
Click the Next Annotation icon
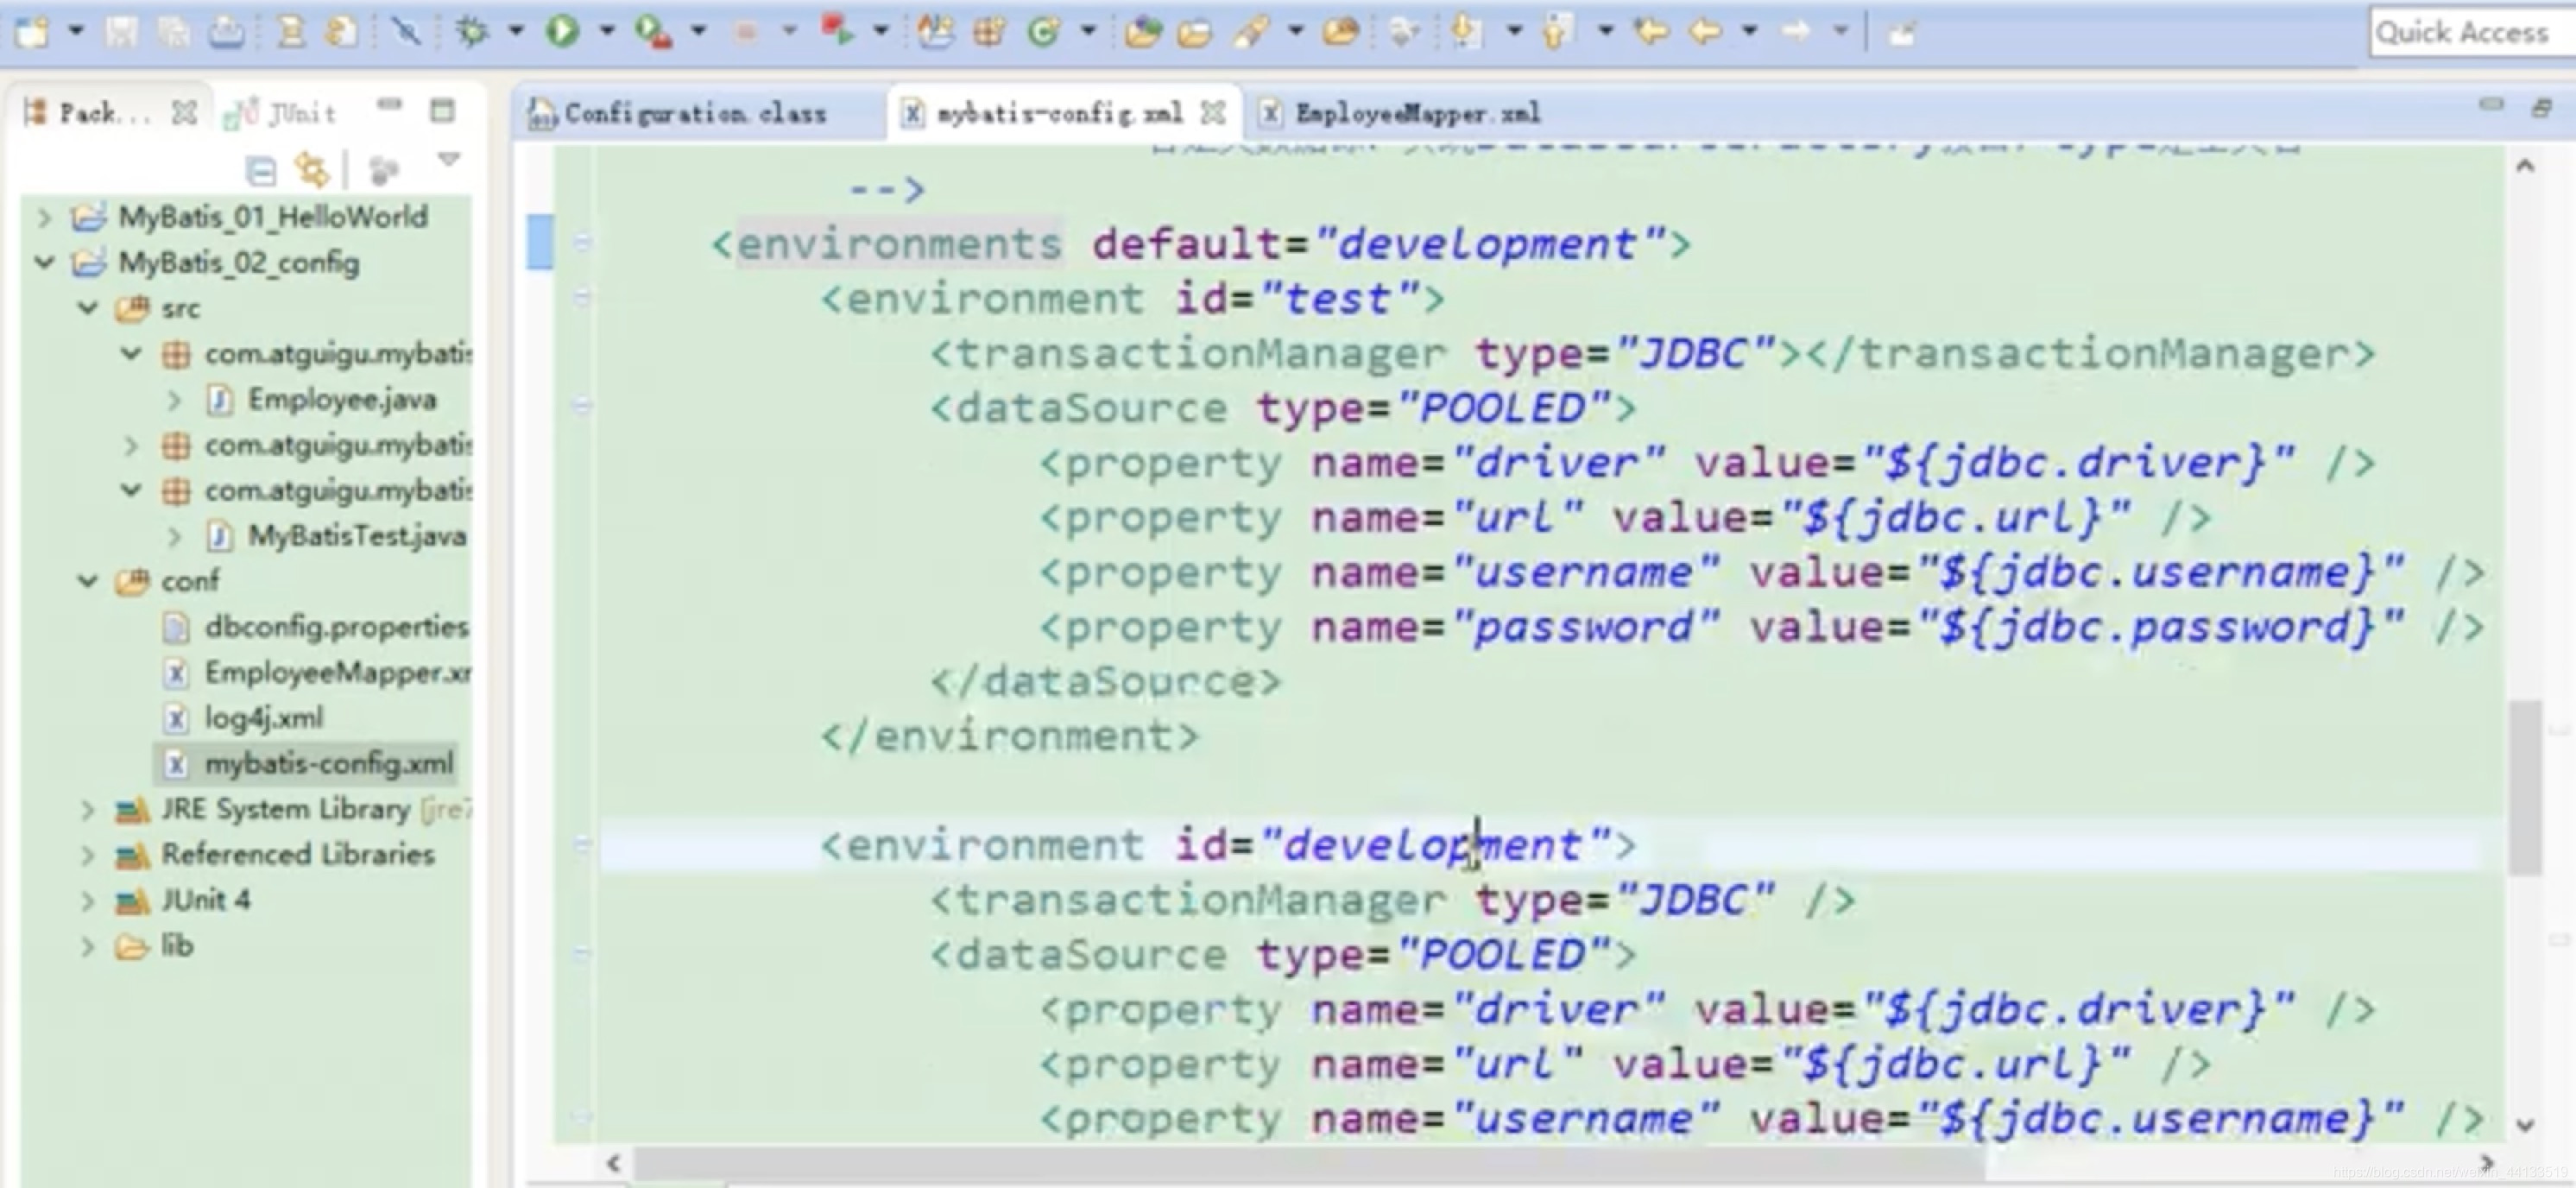[1466, 32]
